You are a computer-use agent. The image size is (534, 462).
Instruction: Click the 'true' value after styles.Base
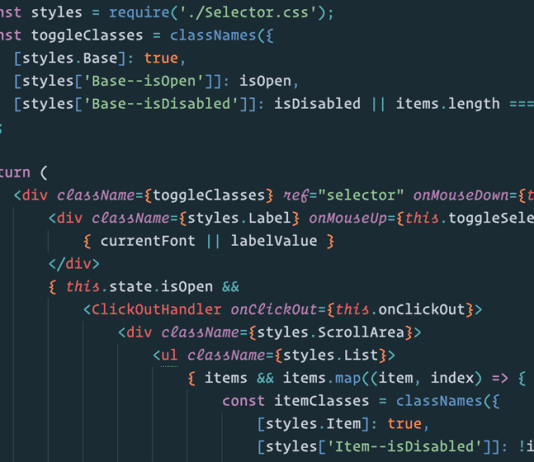(x=161, y=58)
